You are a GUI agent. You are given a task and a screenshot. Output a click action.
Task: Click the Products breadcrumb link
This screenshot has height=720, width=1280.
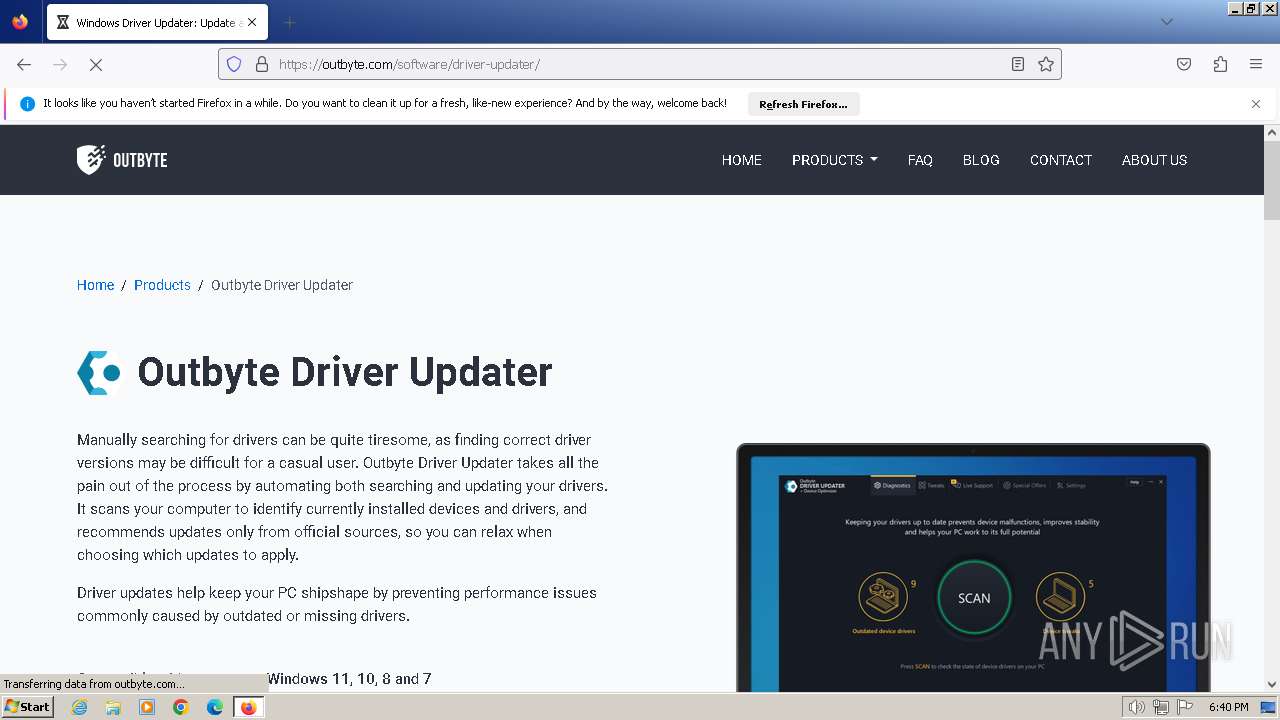[162, 285]
